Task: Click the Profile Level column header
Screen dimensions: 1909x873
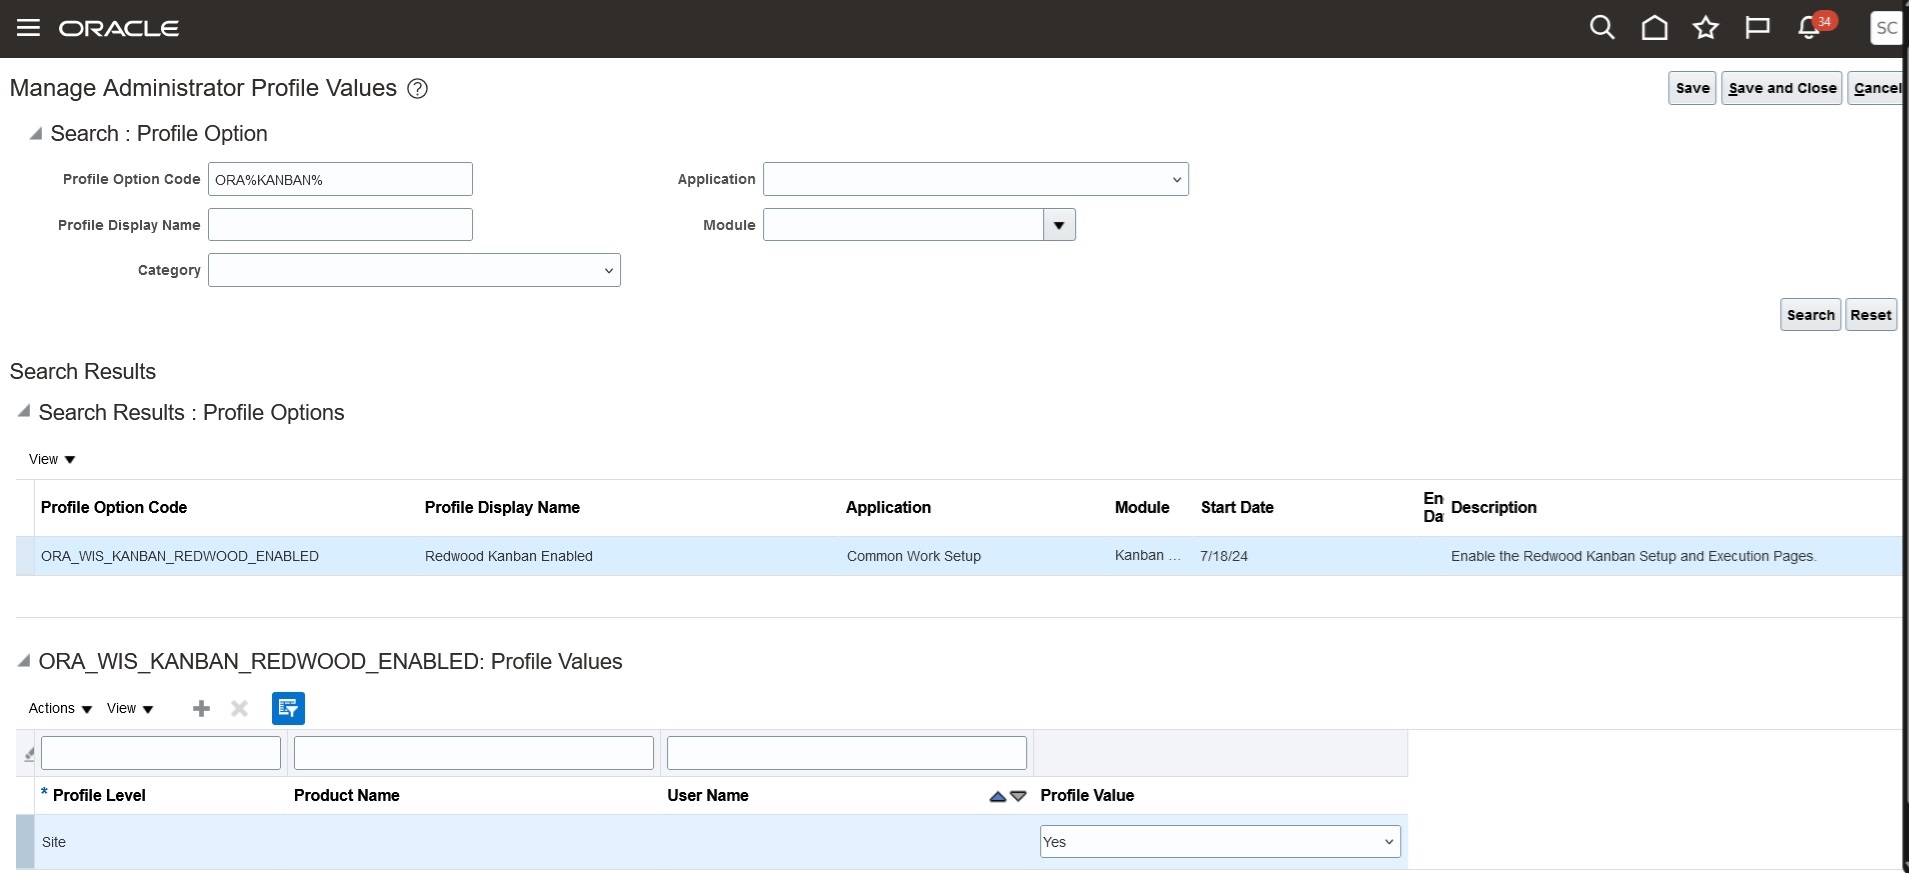Action: 99,795
